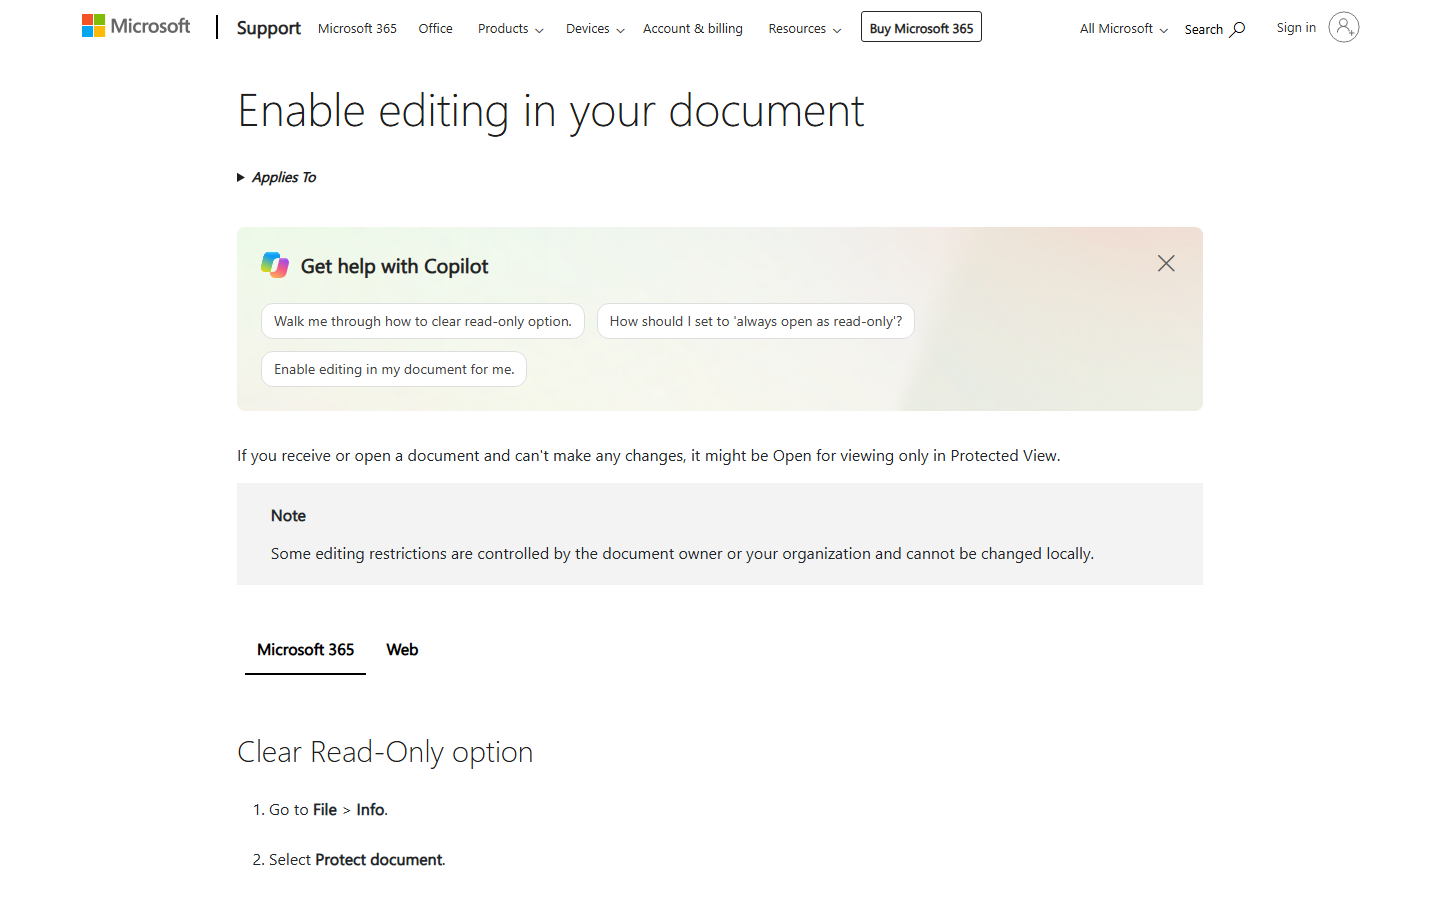Viewport: 1440px width, 900px height.
Task: Click the note about editing restrictions text
Action: (682, 554)
